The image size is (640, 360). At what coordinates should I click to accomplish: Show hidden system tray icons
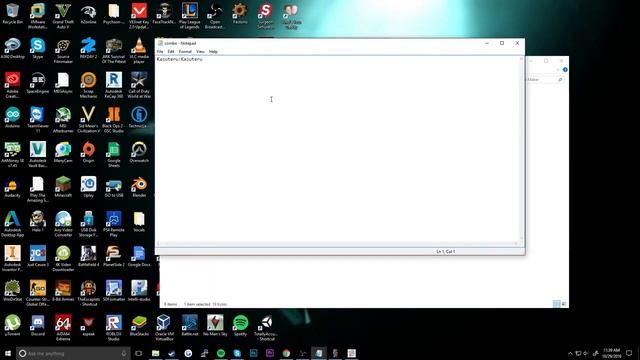pos(570,353)
